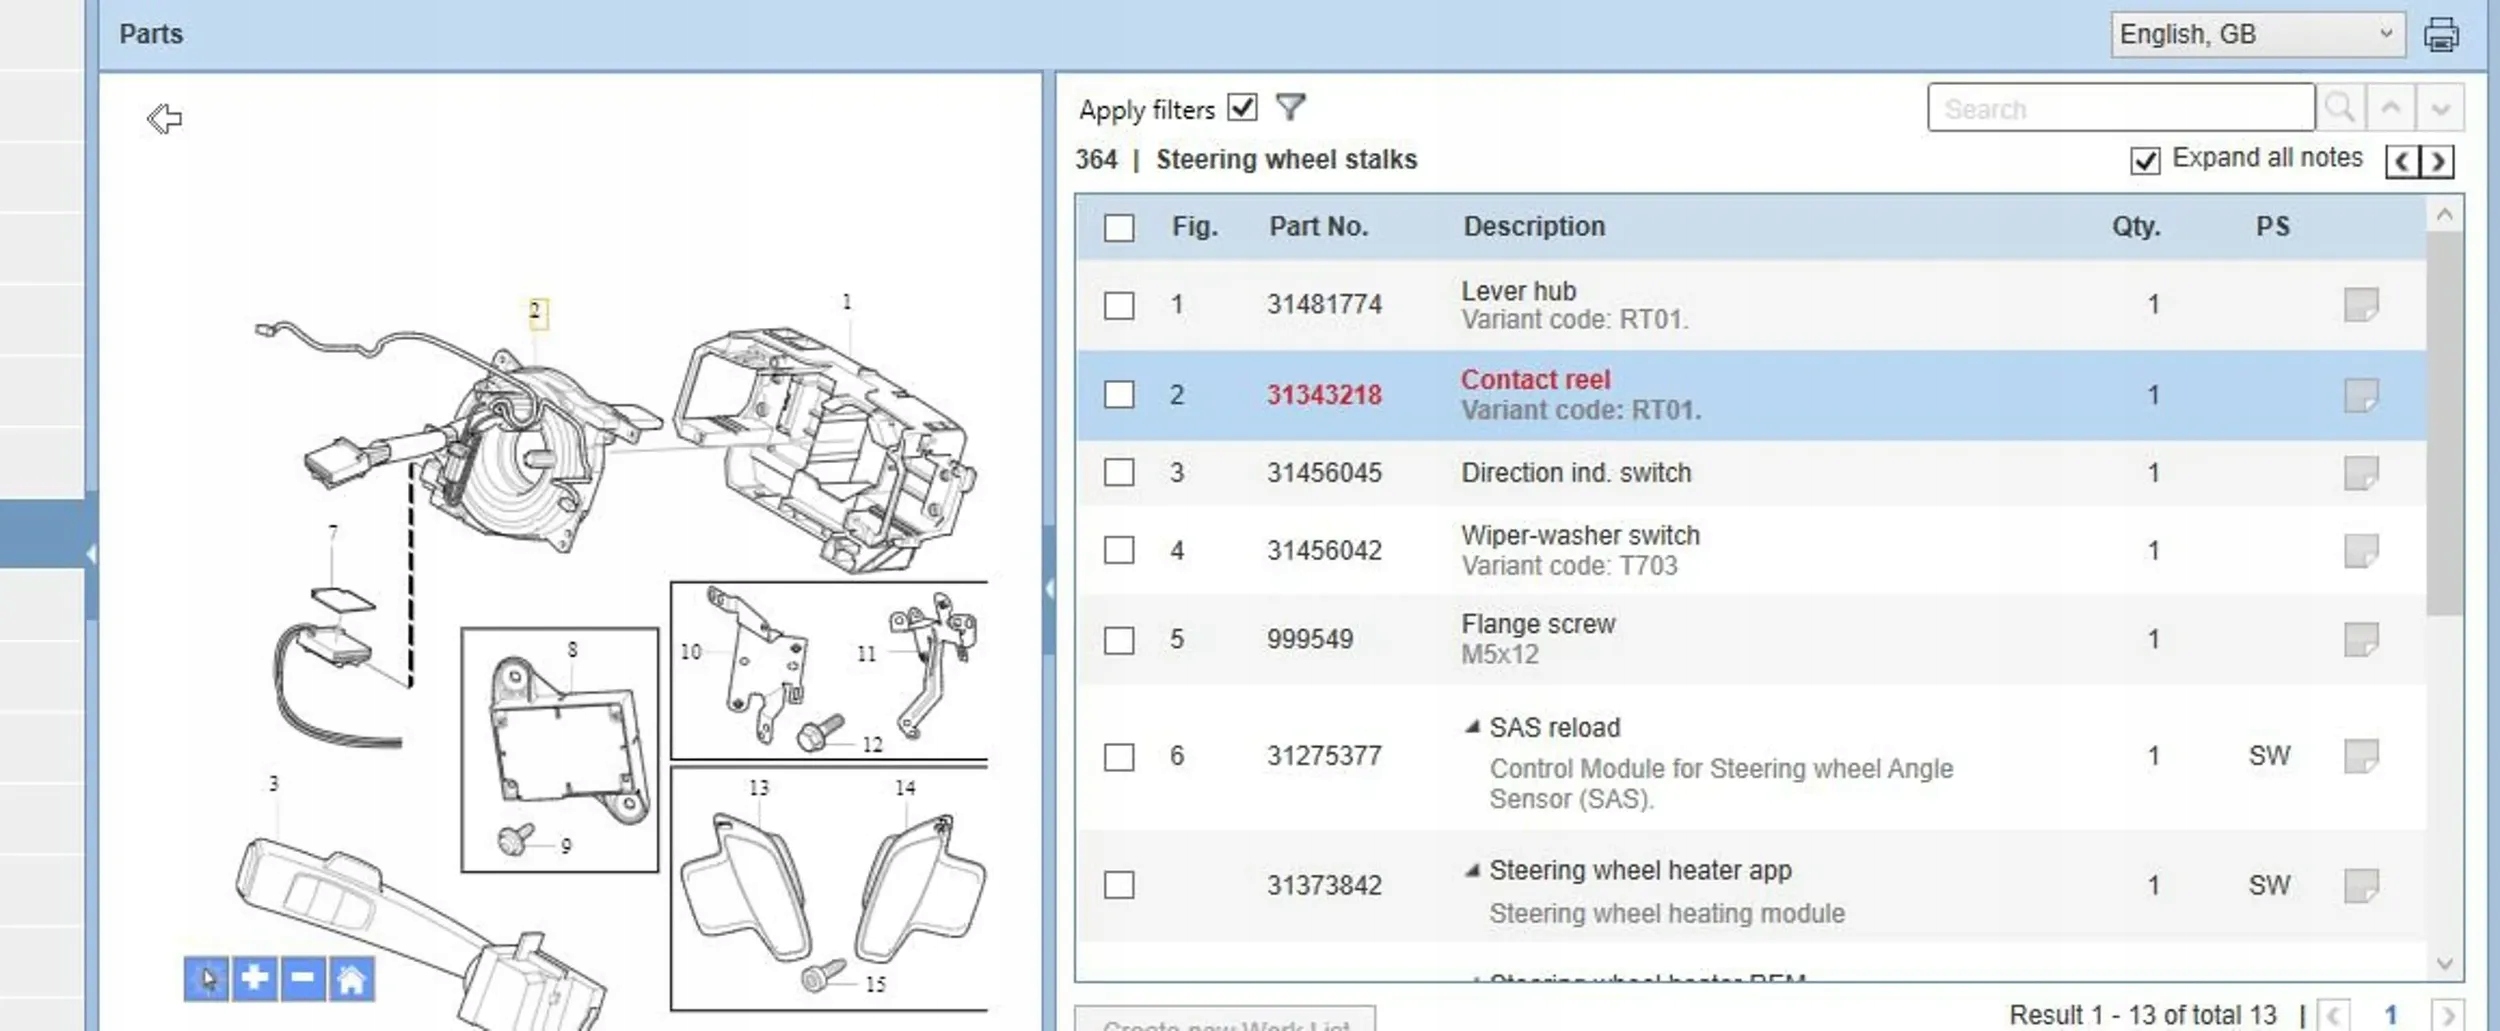Open the note icon for Contact reel
Image resolution: width=2500 pixels, height=1031 pixels.
tap(2361, 395)
